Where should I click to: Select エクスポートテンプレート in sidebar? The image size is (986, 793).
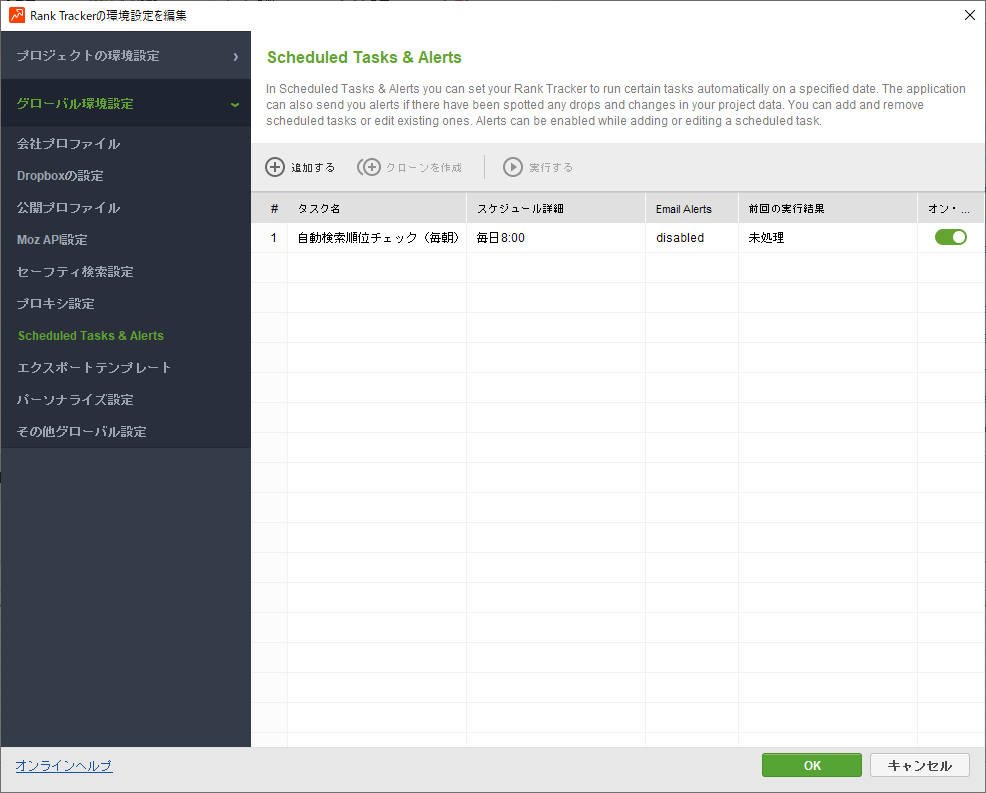pyautogui.click(x=94, y=368)
